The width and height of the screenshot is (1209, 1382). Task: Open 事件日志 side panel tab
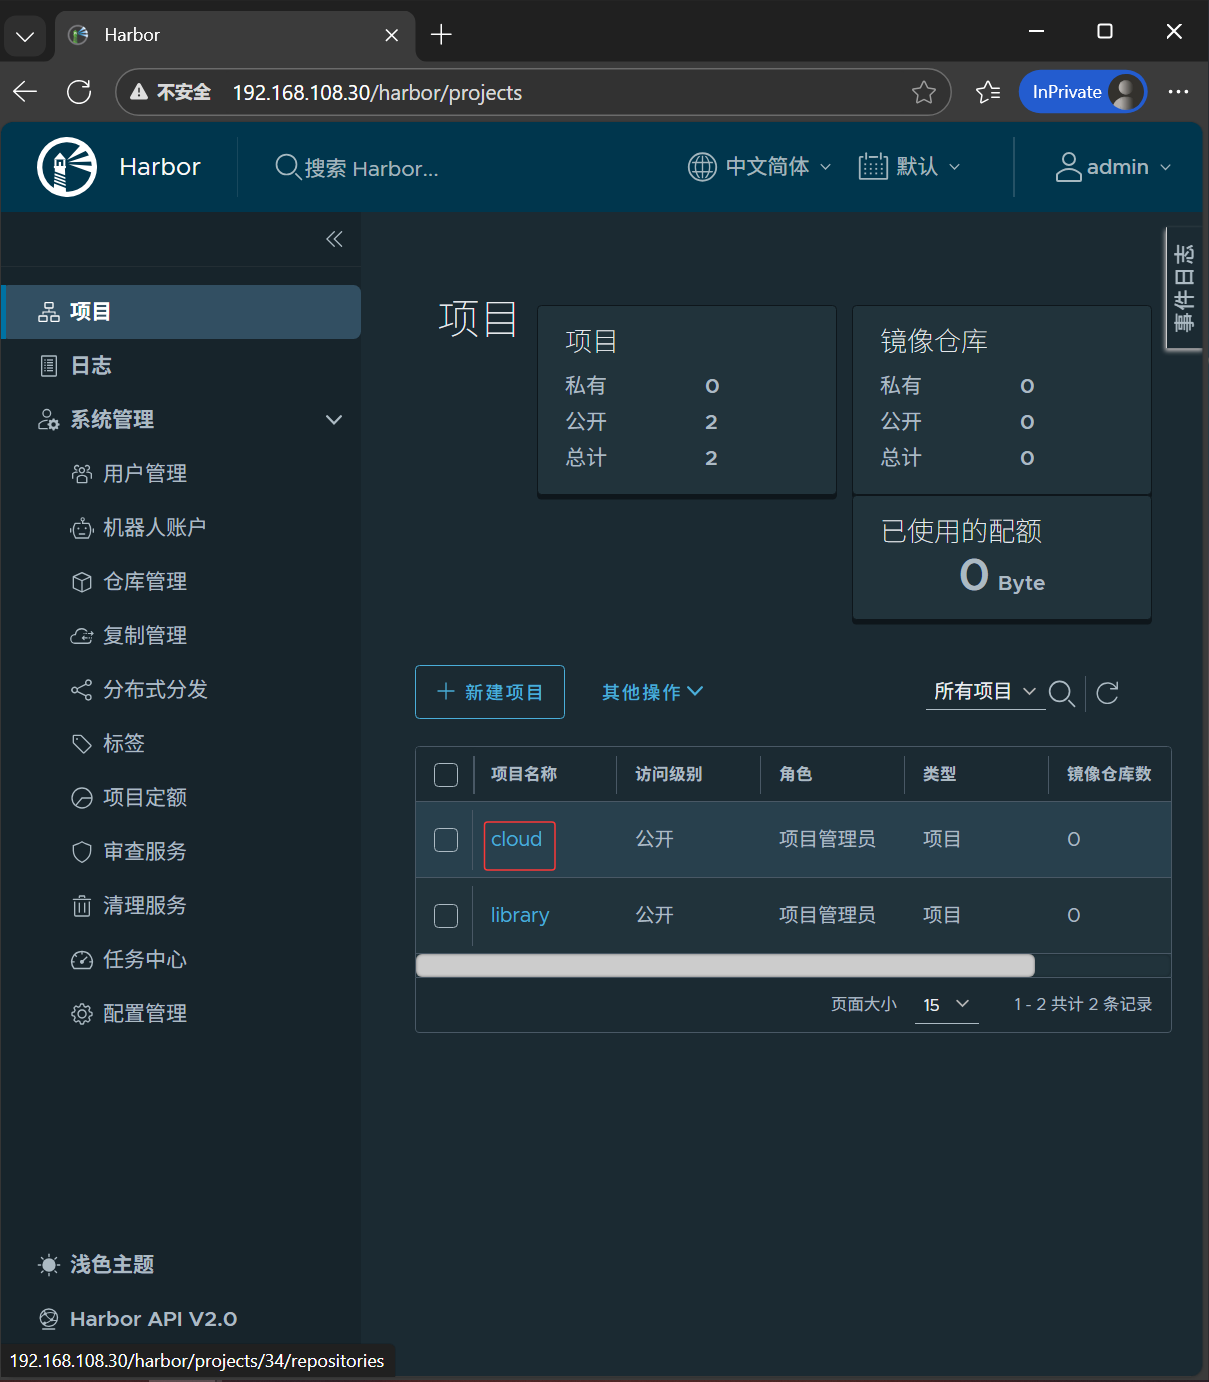pyautogui.click(x=1184, y=289)
